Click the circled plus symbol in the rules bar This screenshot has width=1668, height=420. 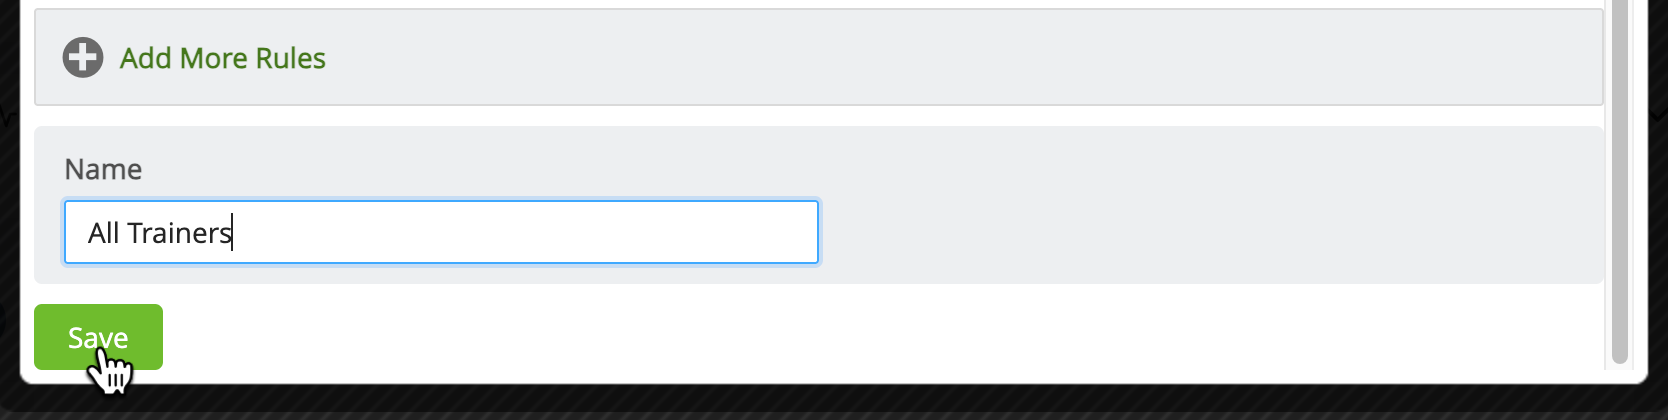point(83,58)
